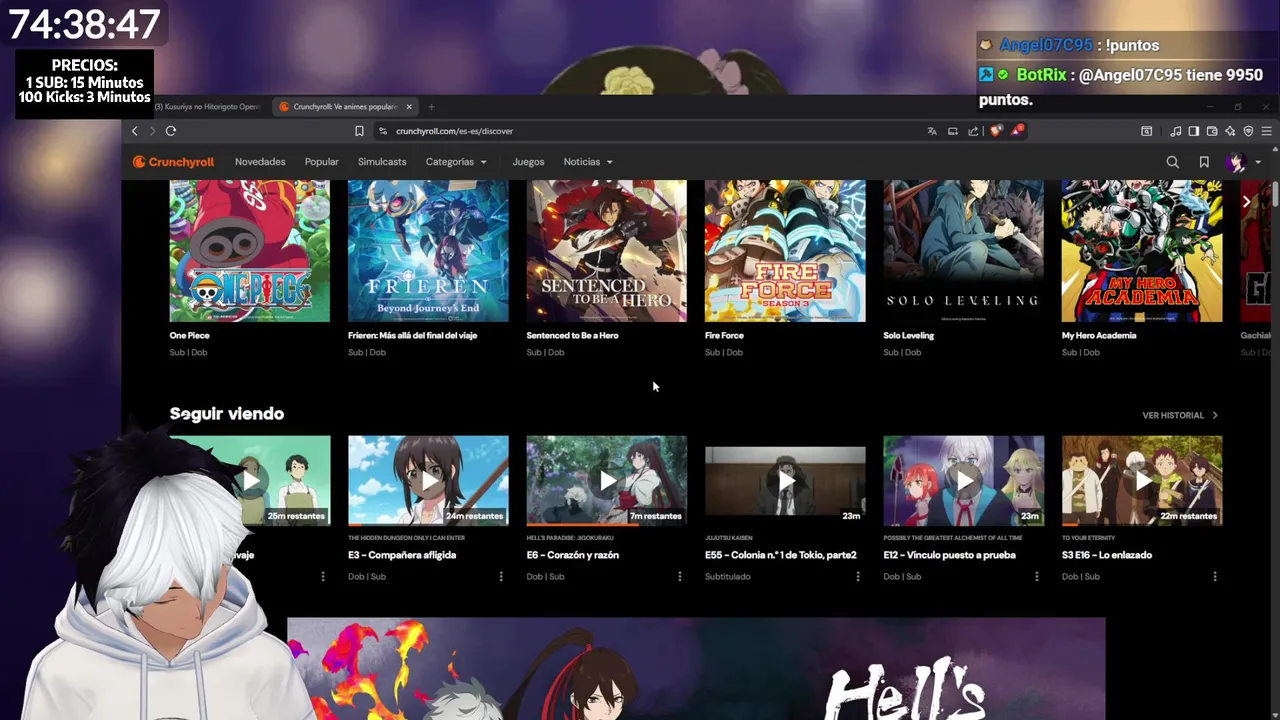Go back with the browser back arrow

[135, 131]
